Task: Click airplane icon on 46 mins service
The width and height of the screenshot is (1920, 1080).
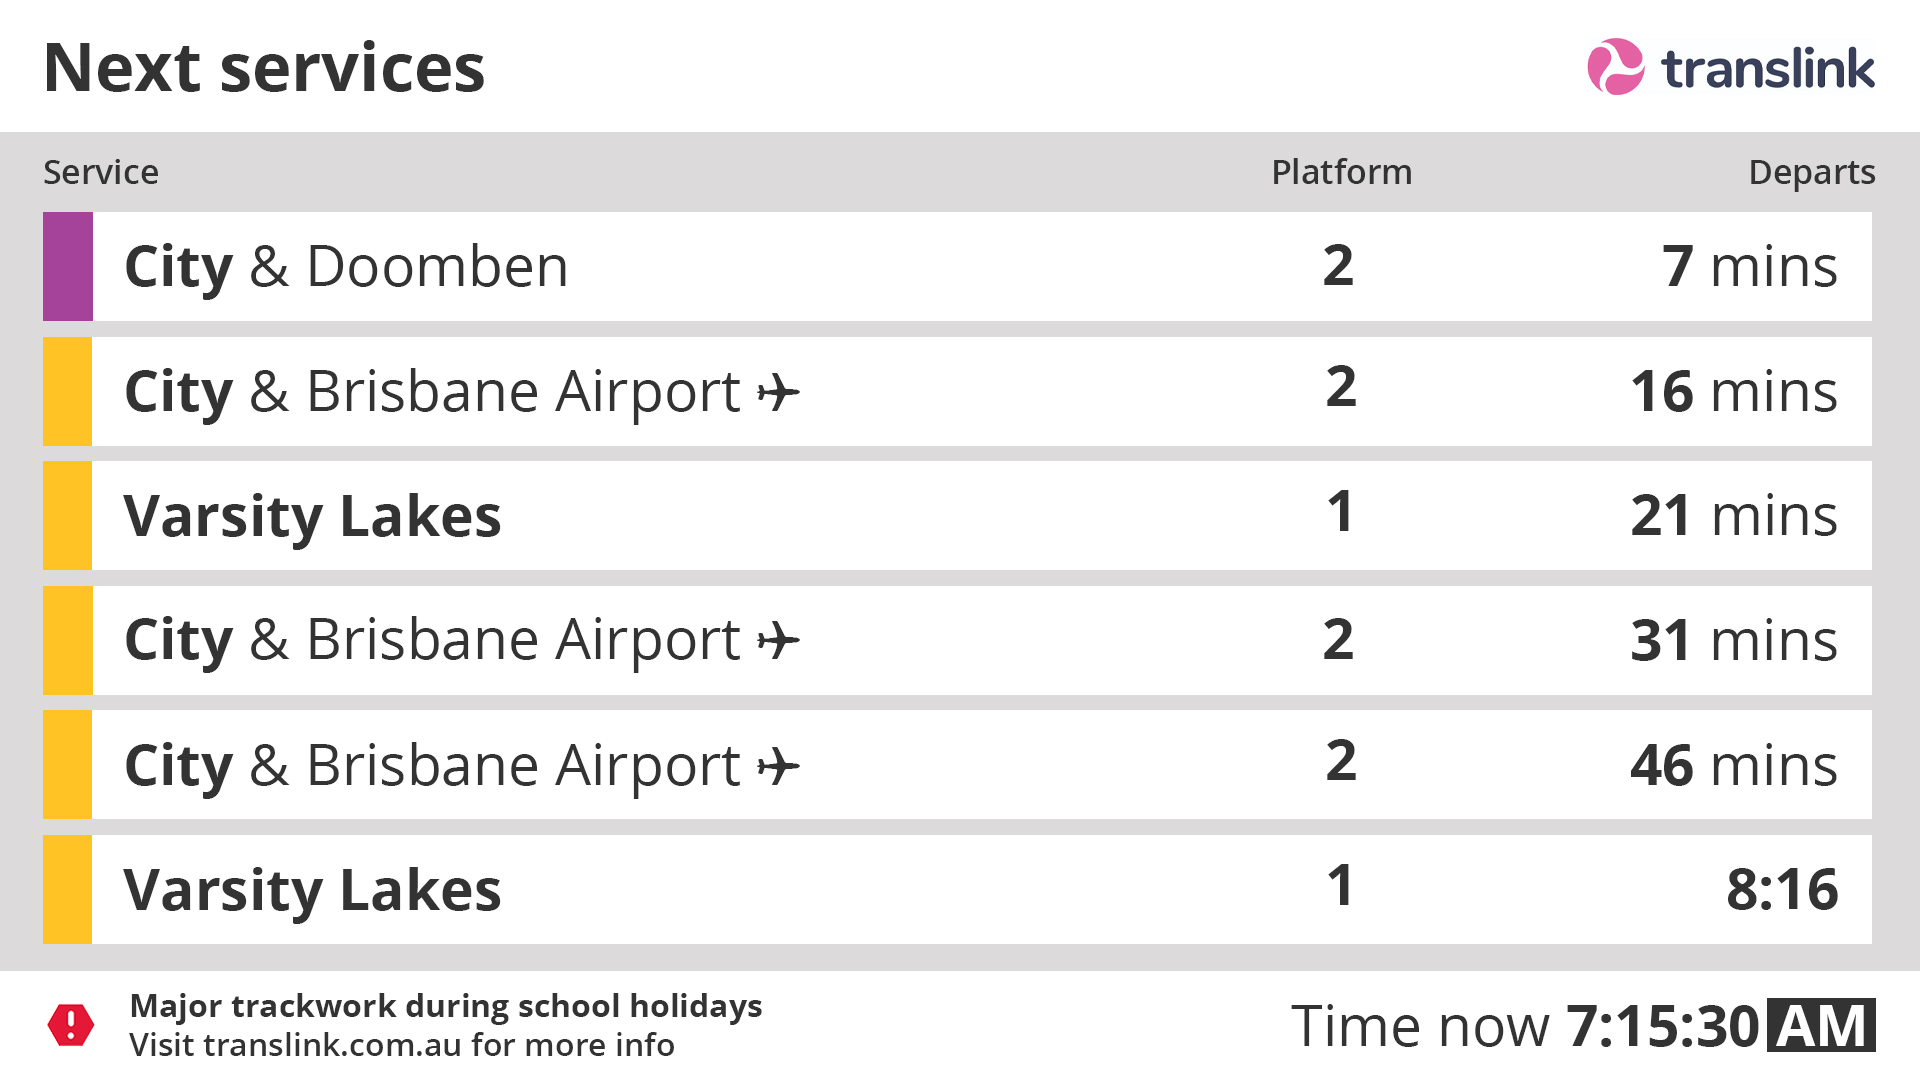Action: tap(778, 767)
